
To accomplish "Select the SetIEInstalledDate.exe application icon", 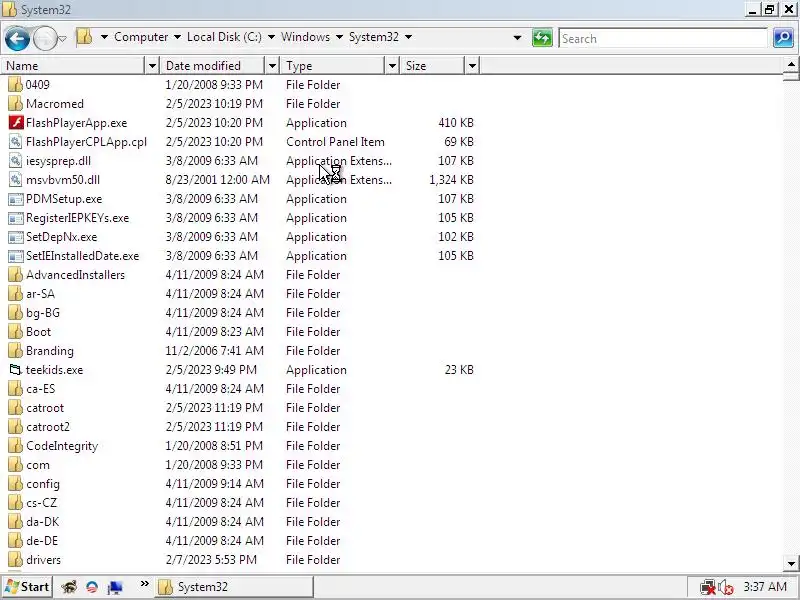I will coord(16,256).
